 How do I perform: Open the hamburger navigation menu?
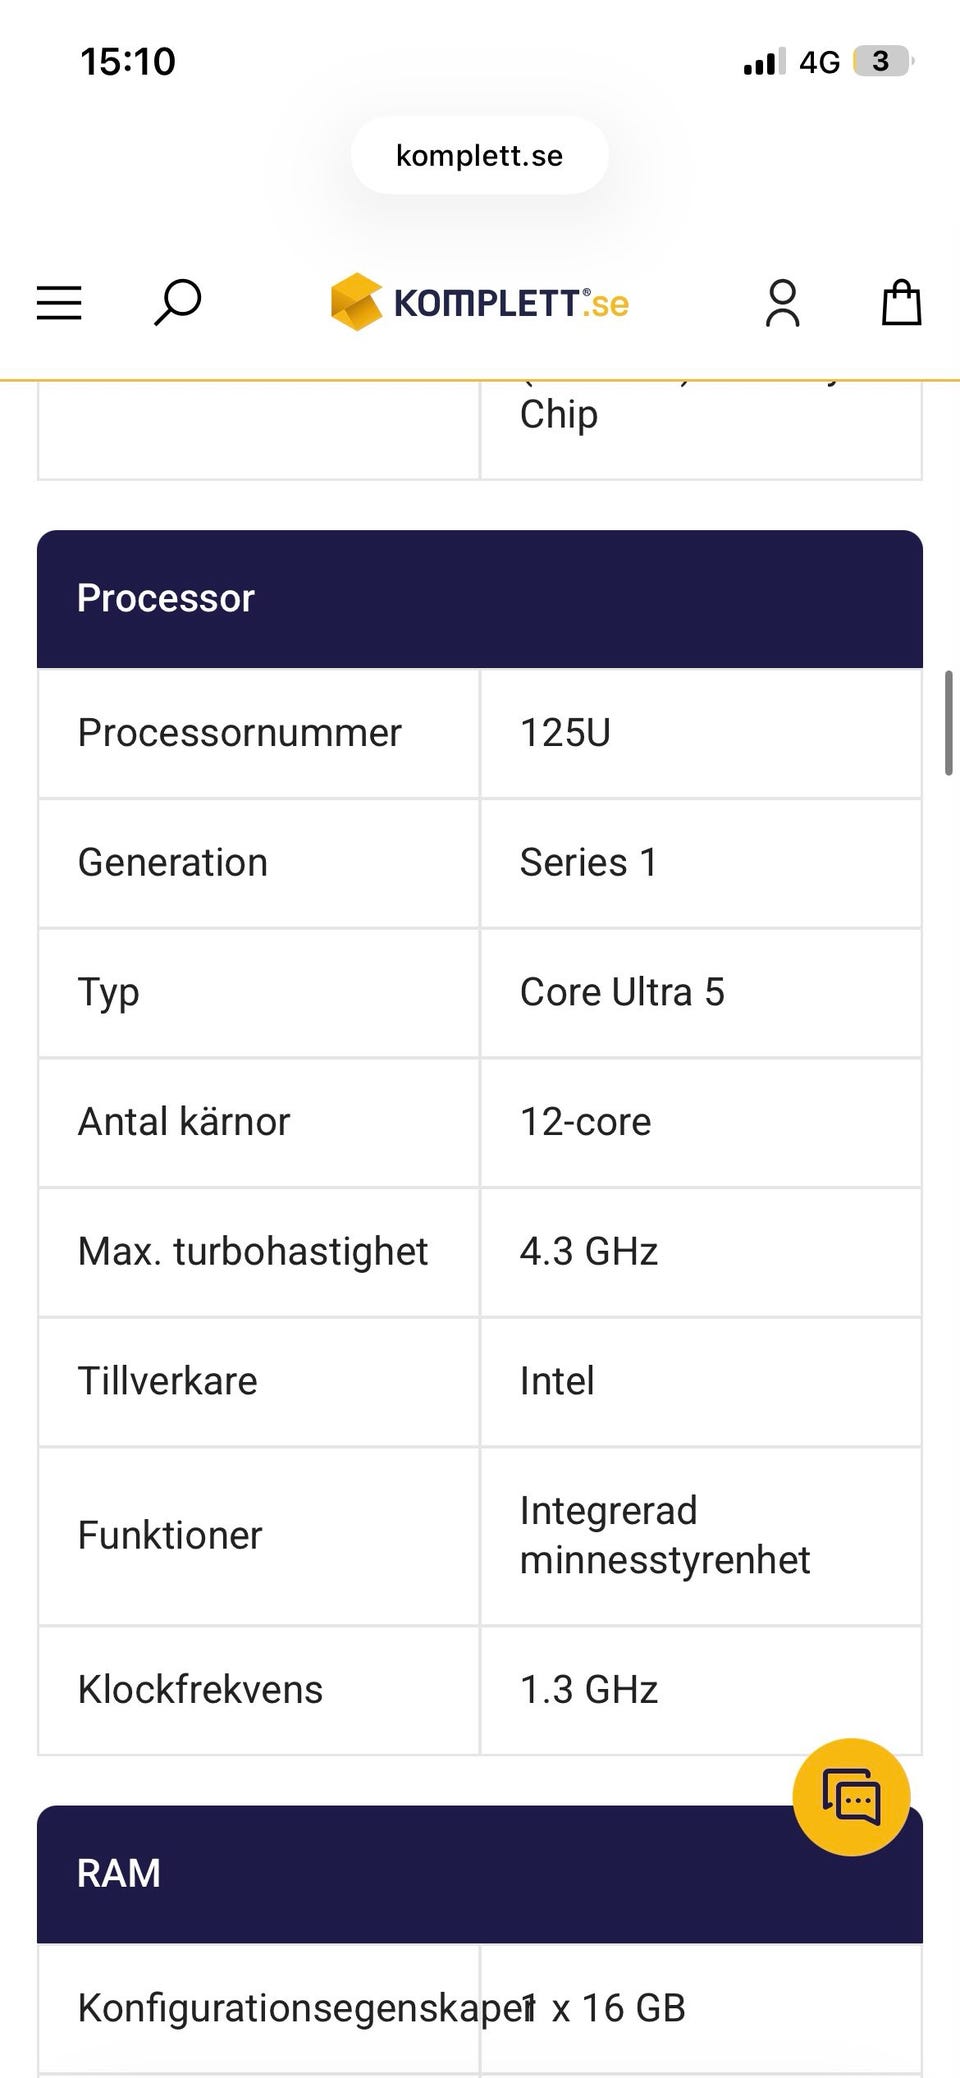coord(59,303)
